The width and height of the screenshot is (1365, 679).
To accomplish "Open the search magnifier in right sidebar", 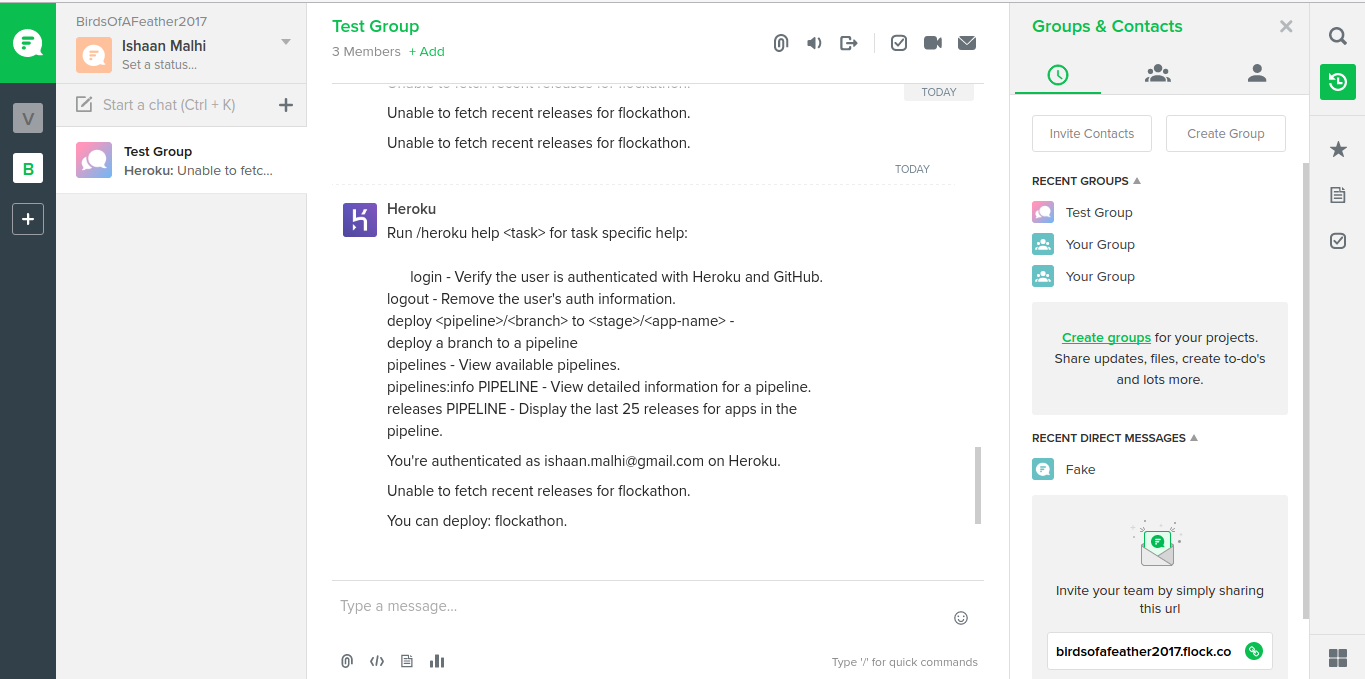I will [x=1337, y=36].
